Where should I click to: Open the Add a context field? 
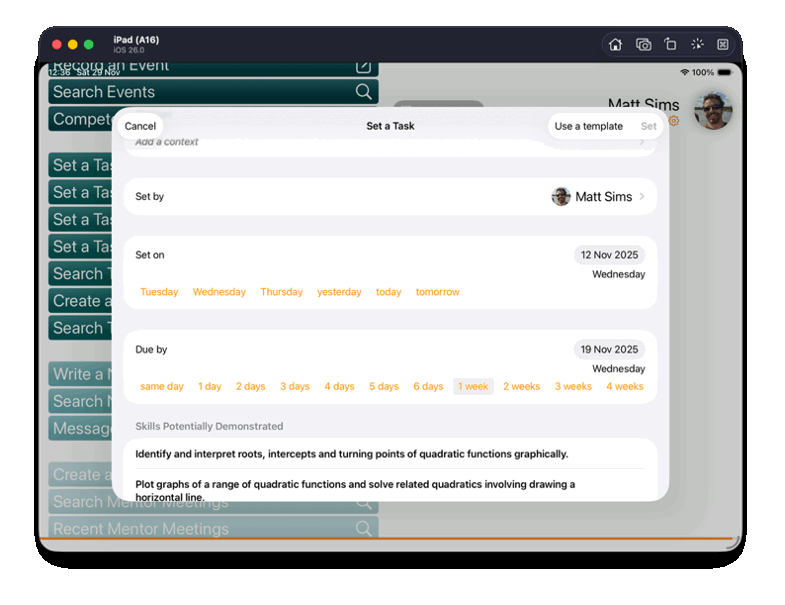click(x=390, y=143)
